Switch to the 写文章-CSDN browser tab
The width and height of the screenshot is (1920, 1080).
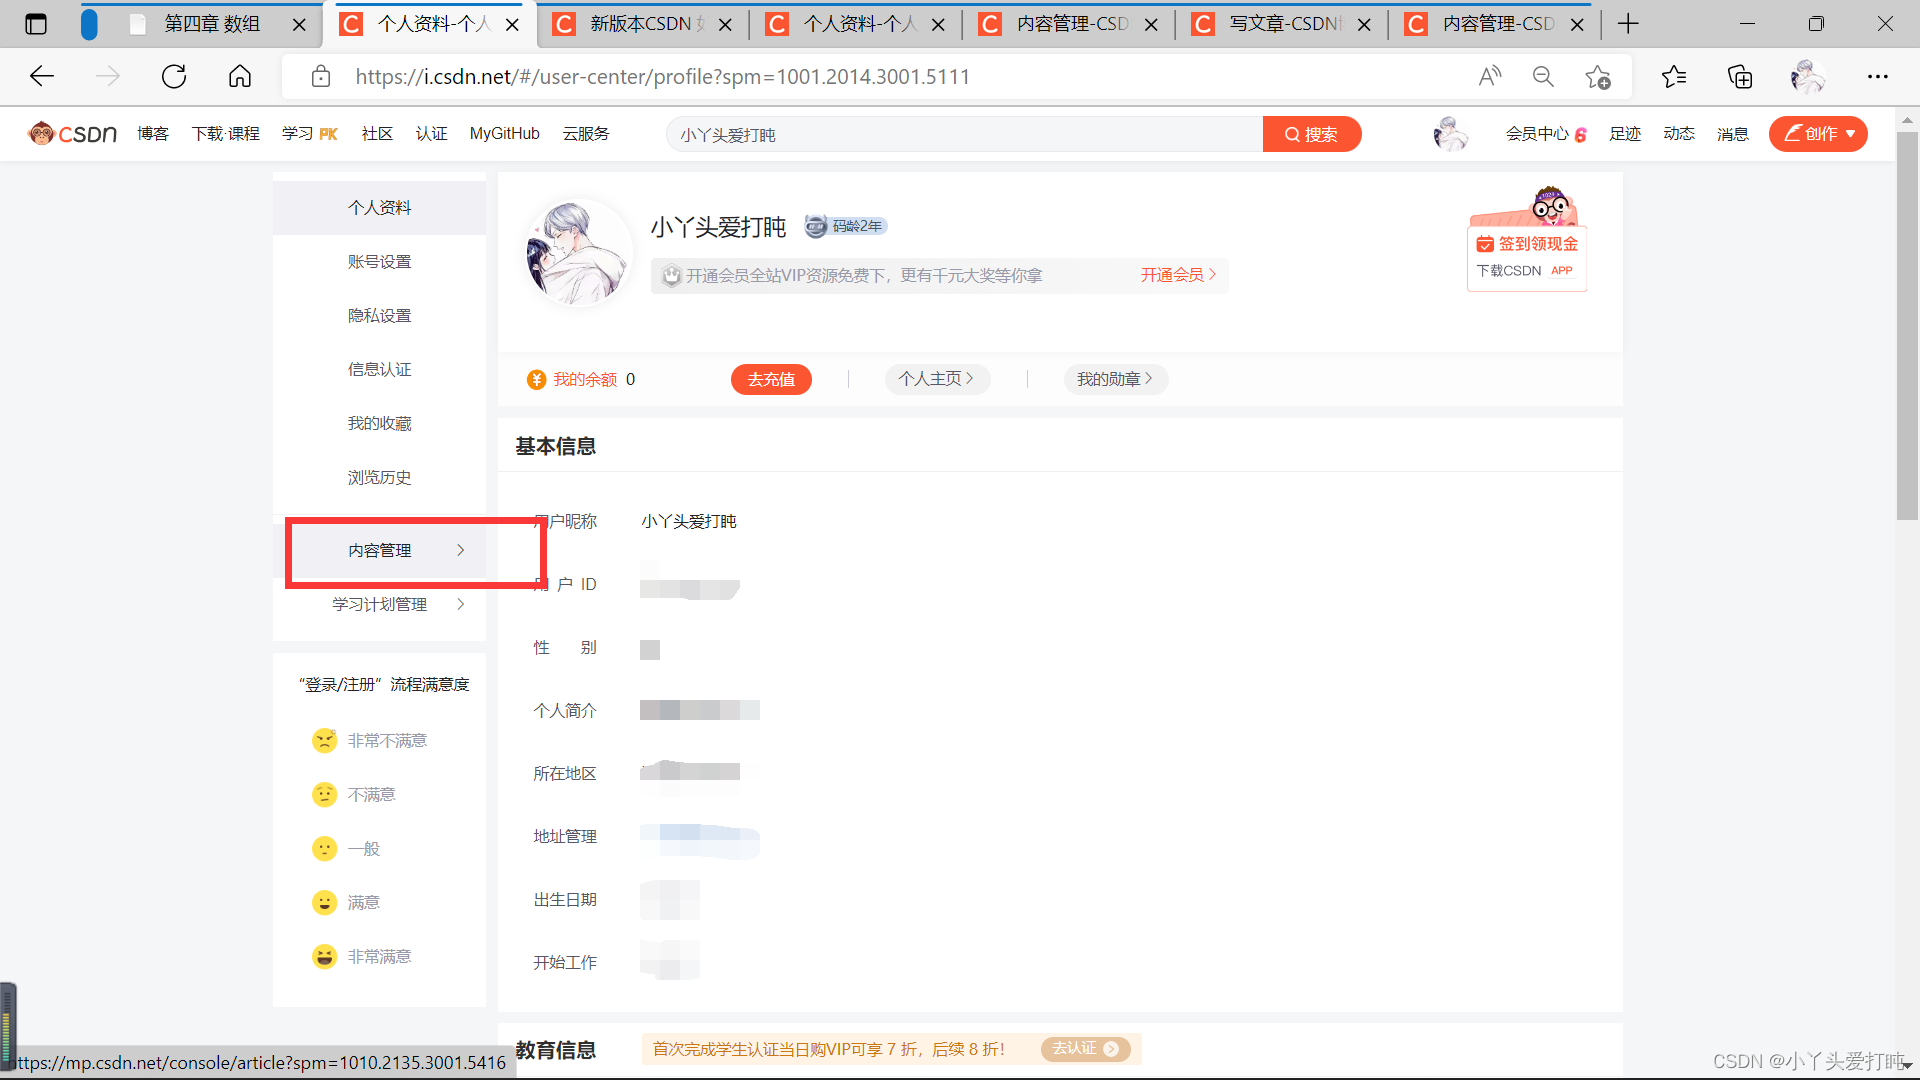pos(1284,24)
